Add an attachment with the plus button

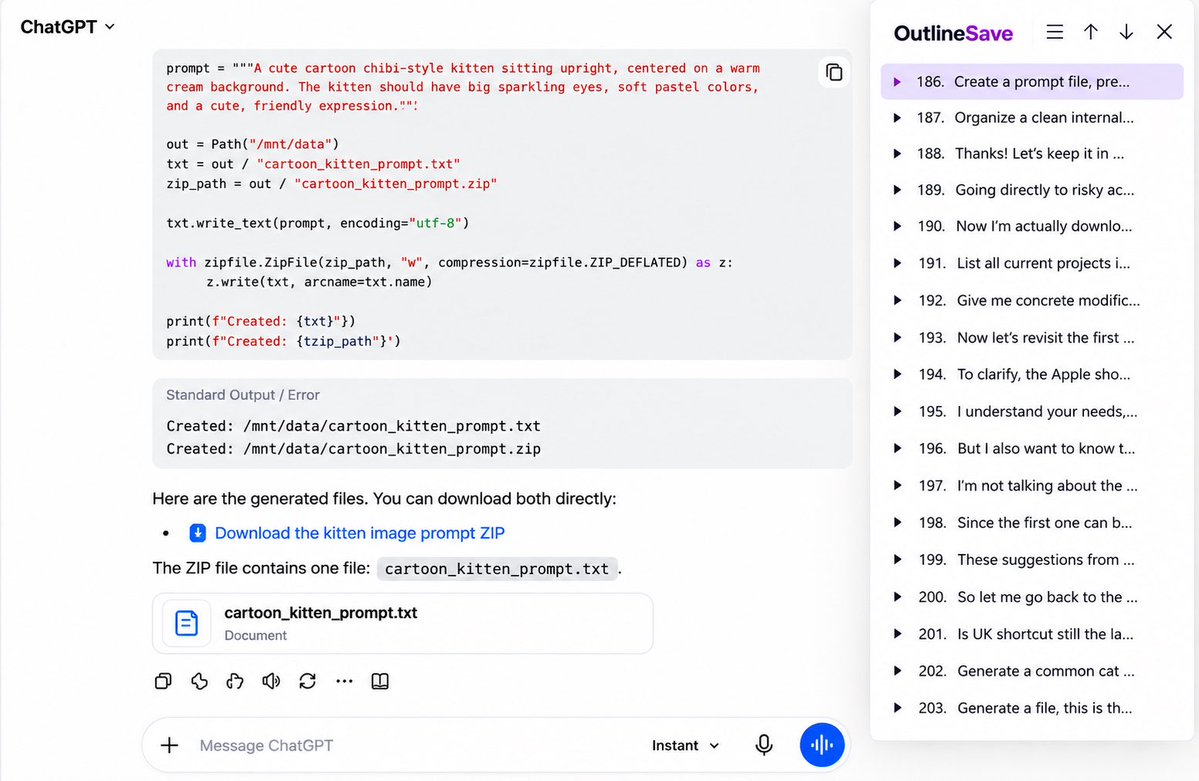(x=170, y=745)
